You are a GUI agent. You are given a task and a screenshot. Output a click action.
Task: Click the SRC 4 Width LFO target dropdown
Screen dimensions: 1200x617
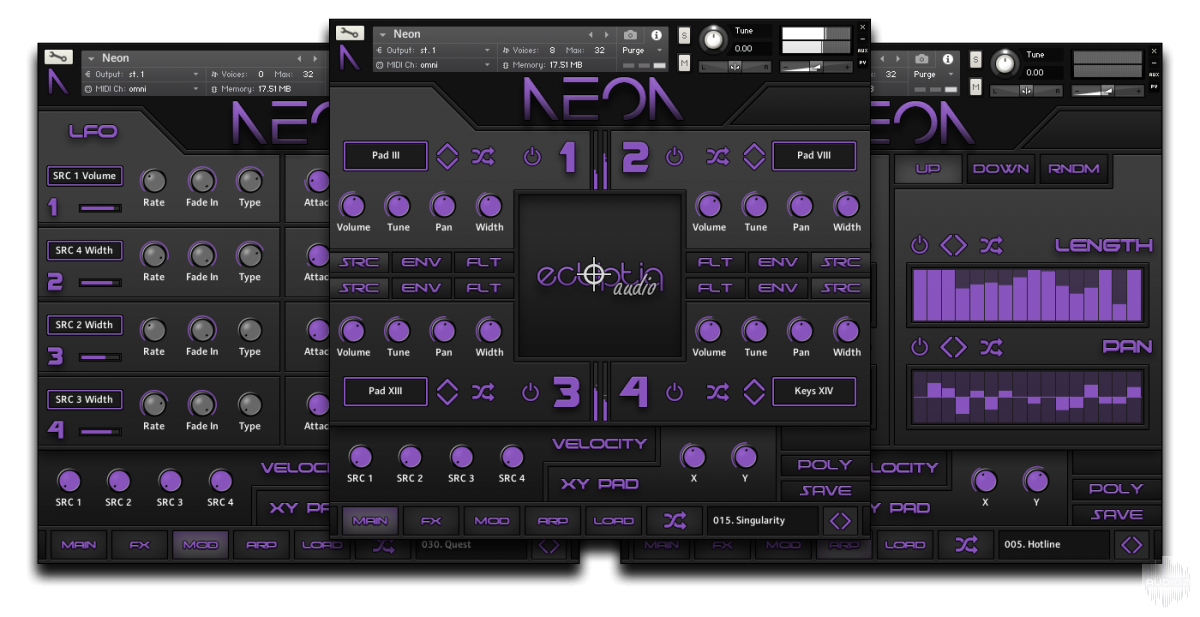click(85, 250)
